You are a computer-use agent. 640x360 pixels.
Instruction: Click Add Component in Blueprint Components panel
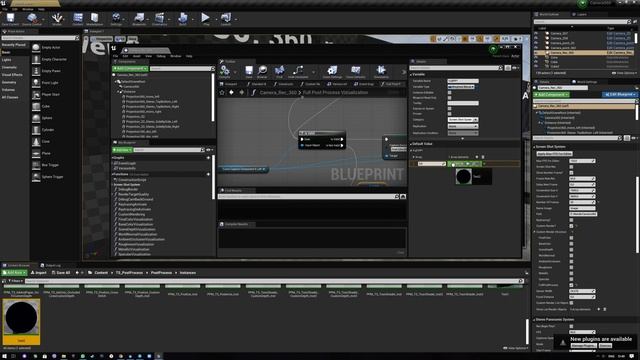pos(130,69)
